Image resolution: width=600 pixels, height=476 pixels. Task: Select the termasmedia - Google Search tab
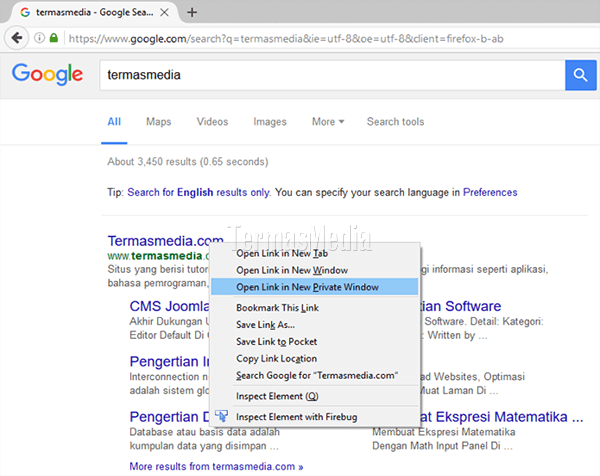pyautogui.click(x=95, y=13)
